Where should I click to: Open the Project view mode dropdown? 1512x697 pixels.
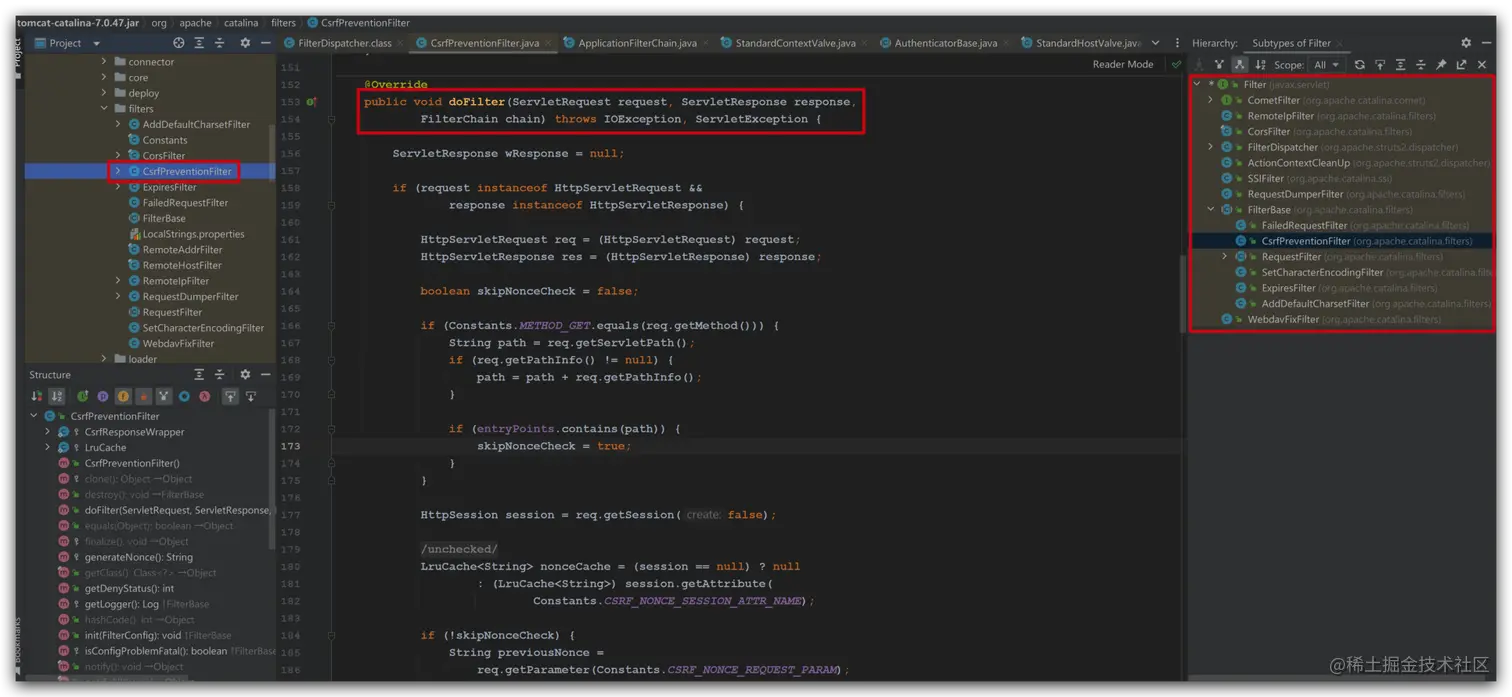click(96, 44)
